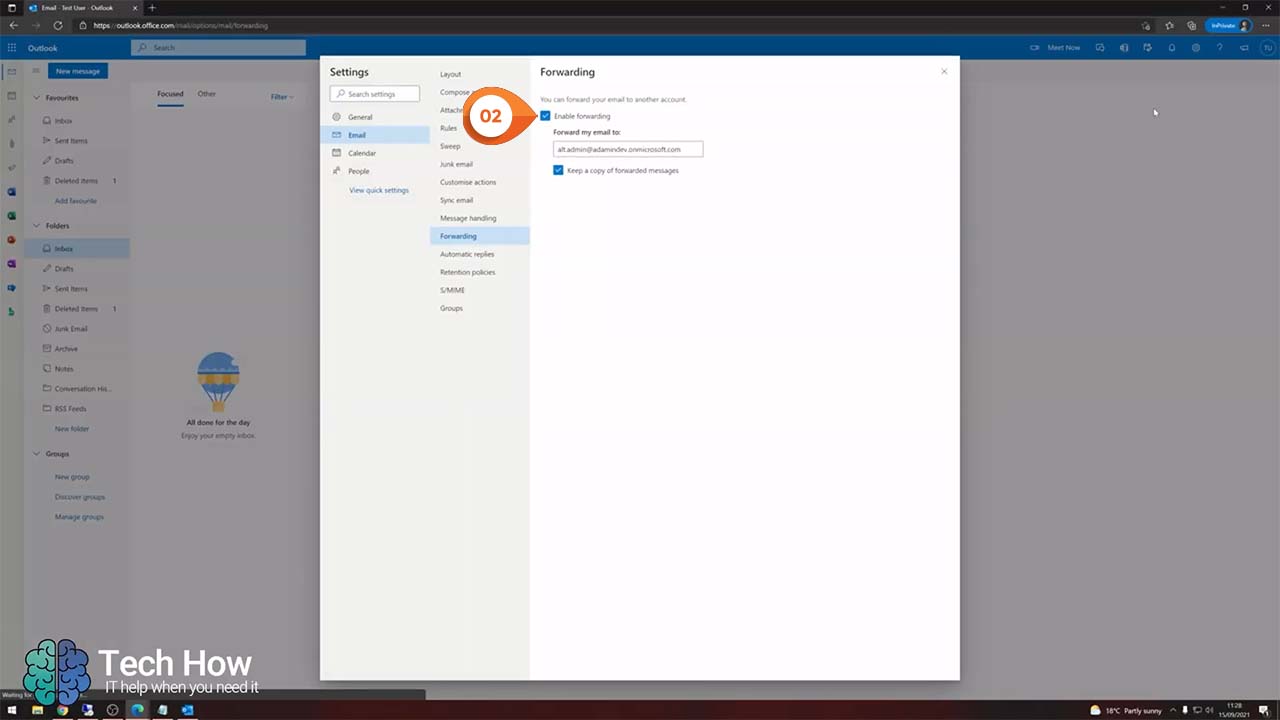Select General settings category
The image size is (1280, 720).
(x=375, y=117)
